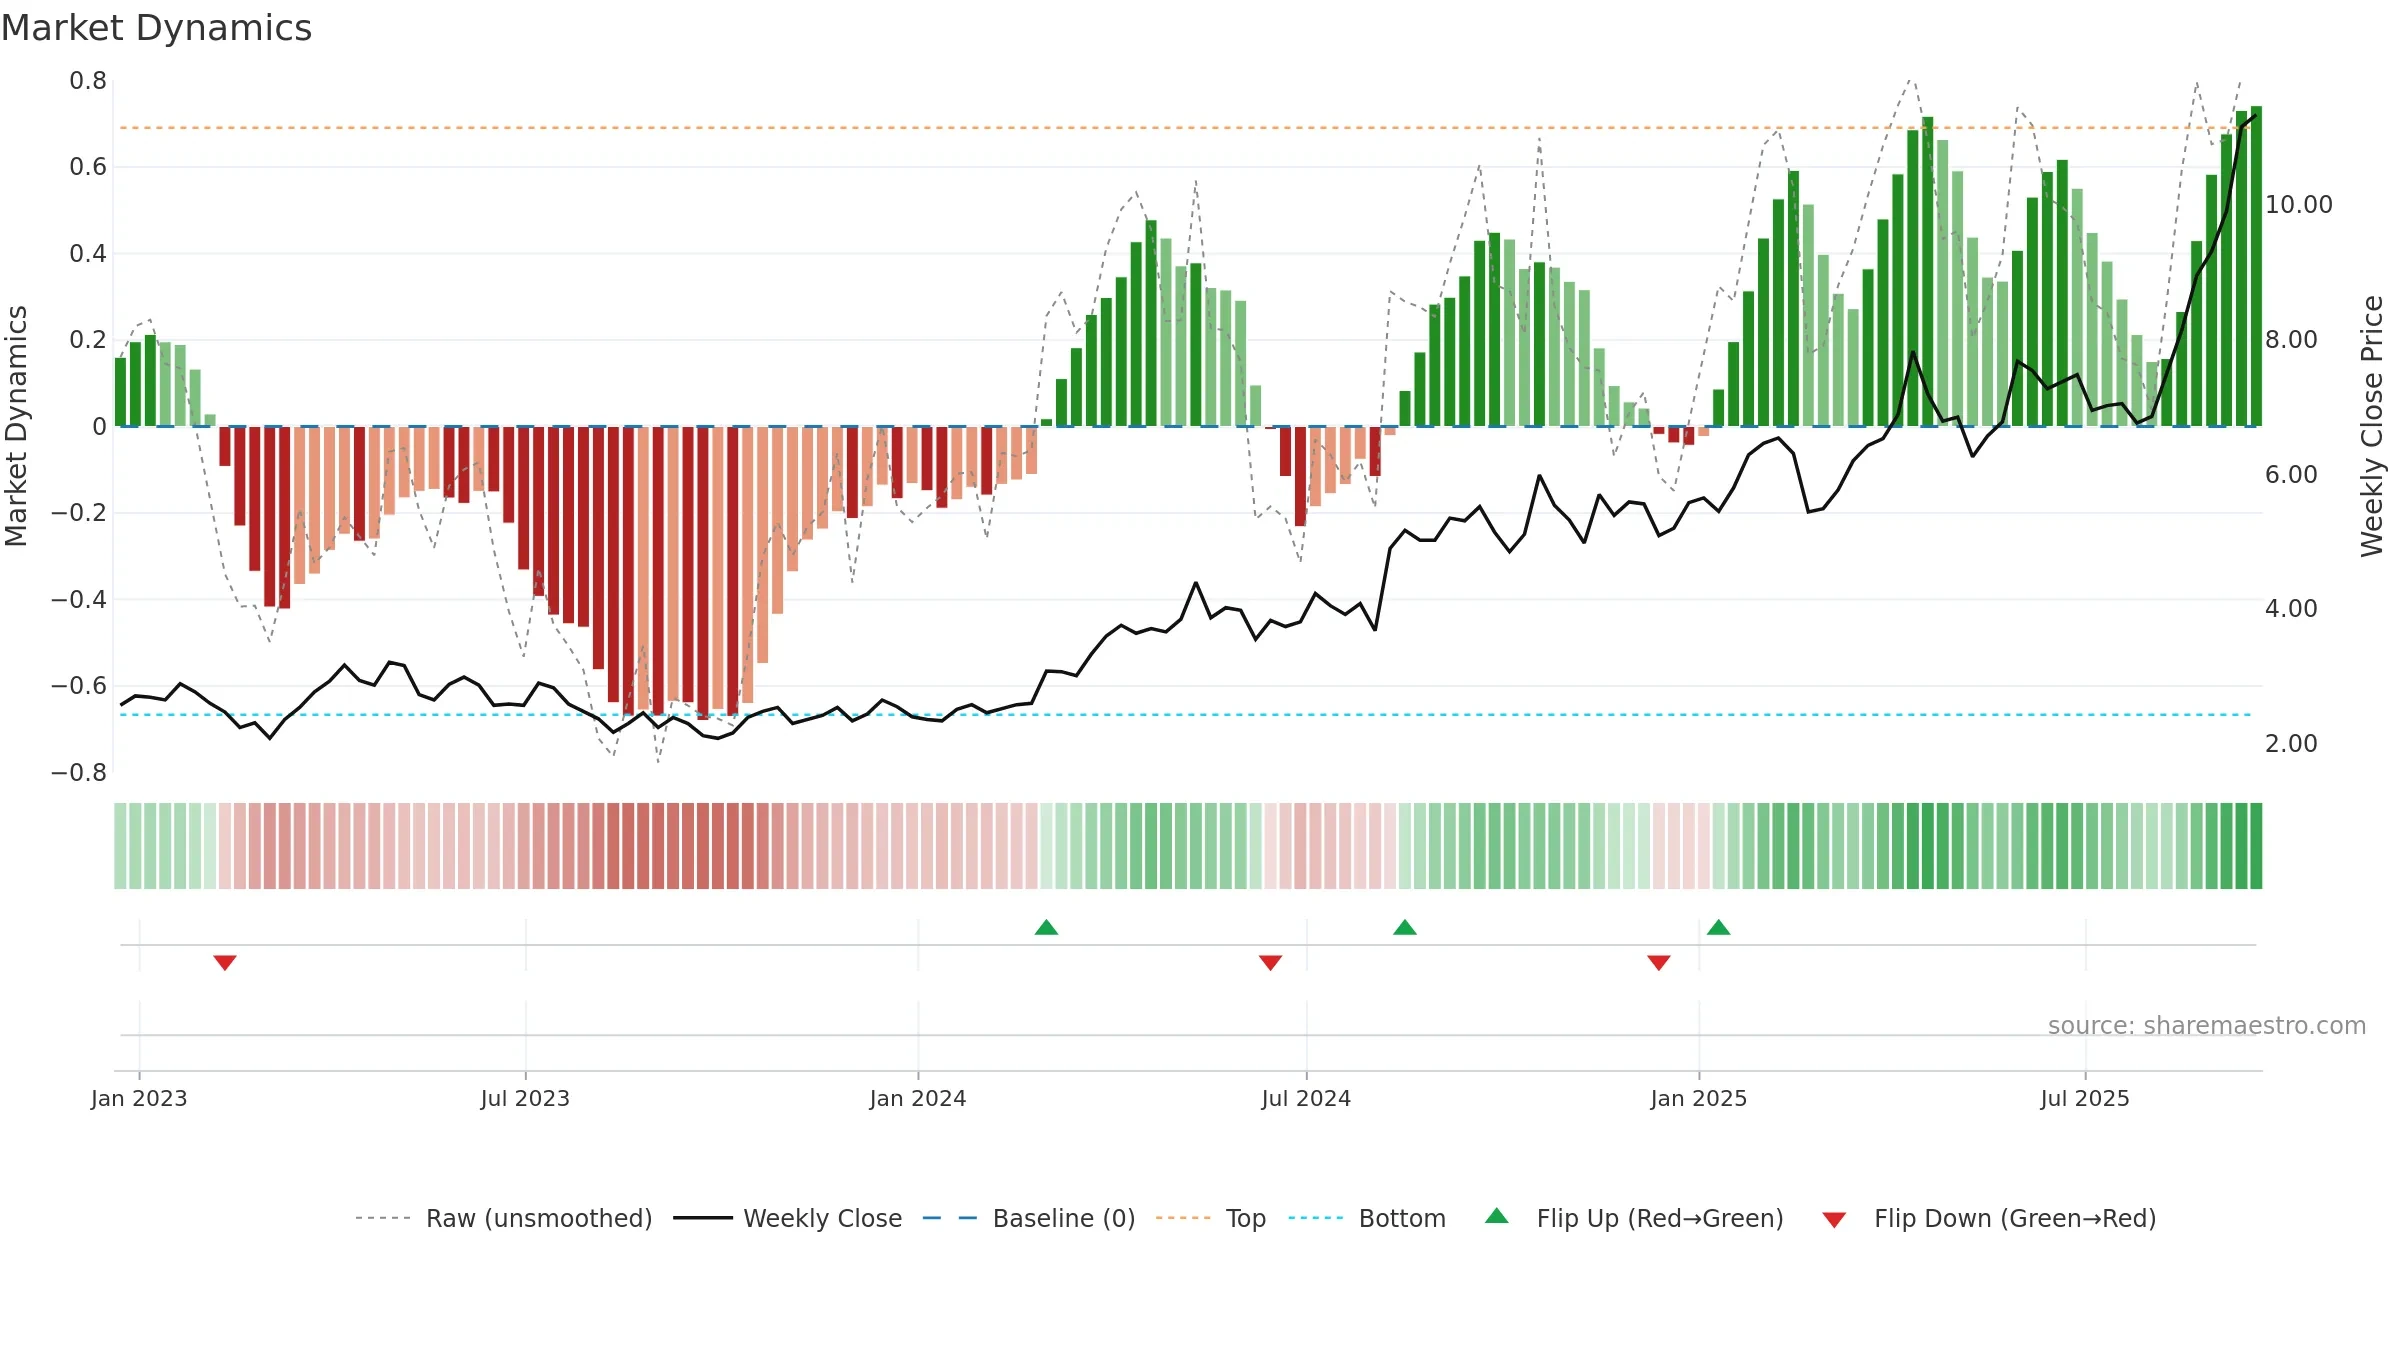
Task: Toggle the Baseline (0) legend entry
Action: (x=1029, y=1218)
